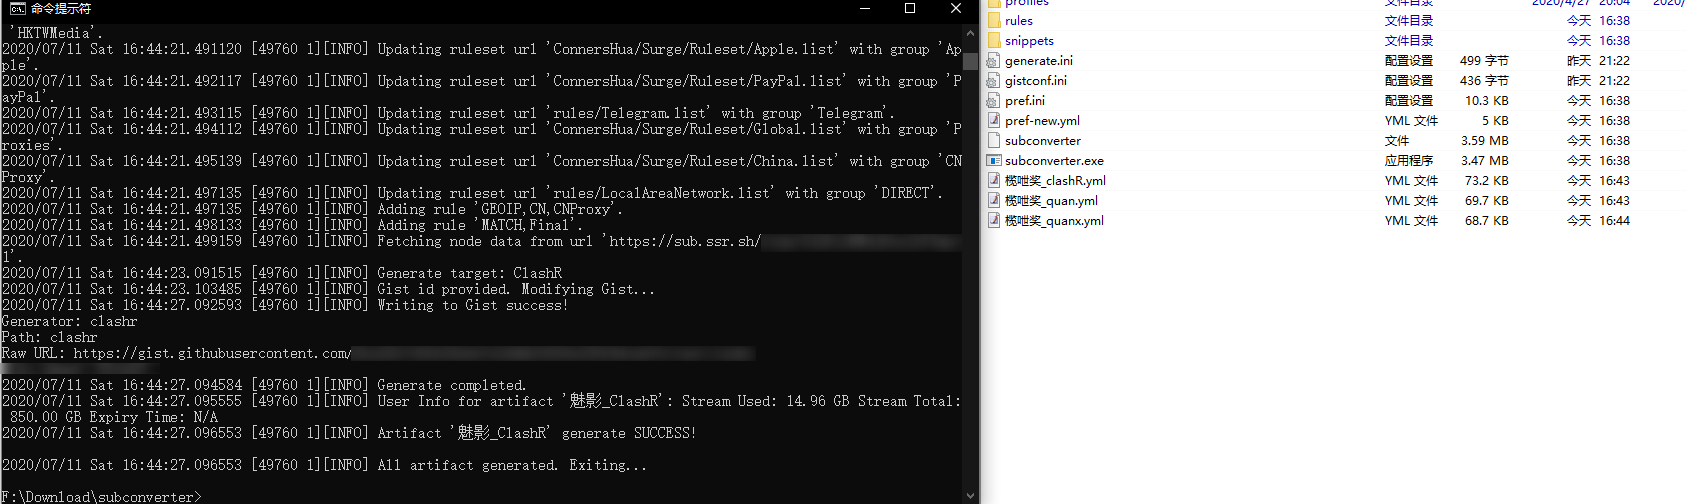Click the Raw URL gist.githubusercontent.com line

coord(378,353)
